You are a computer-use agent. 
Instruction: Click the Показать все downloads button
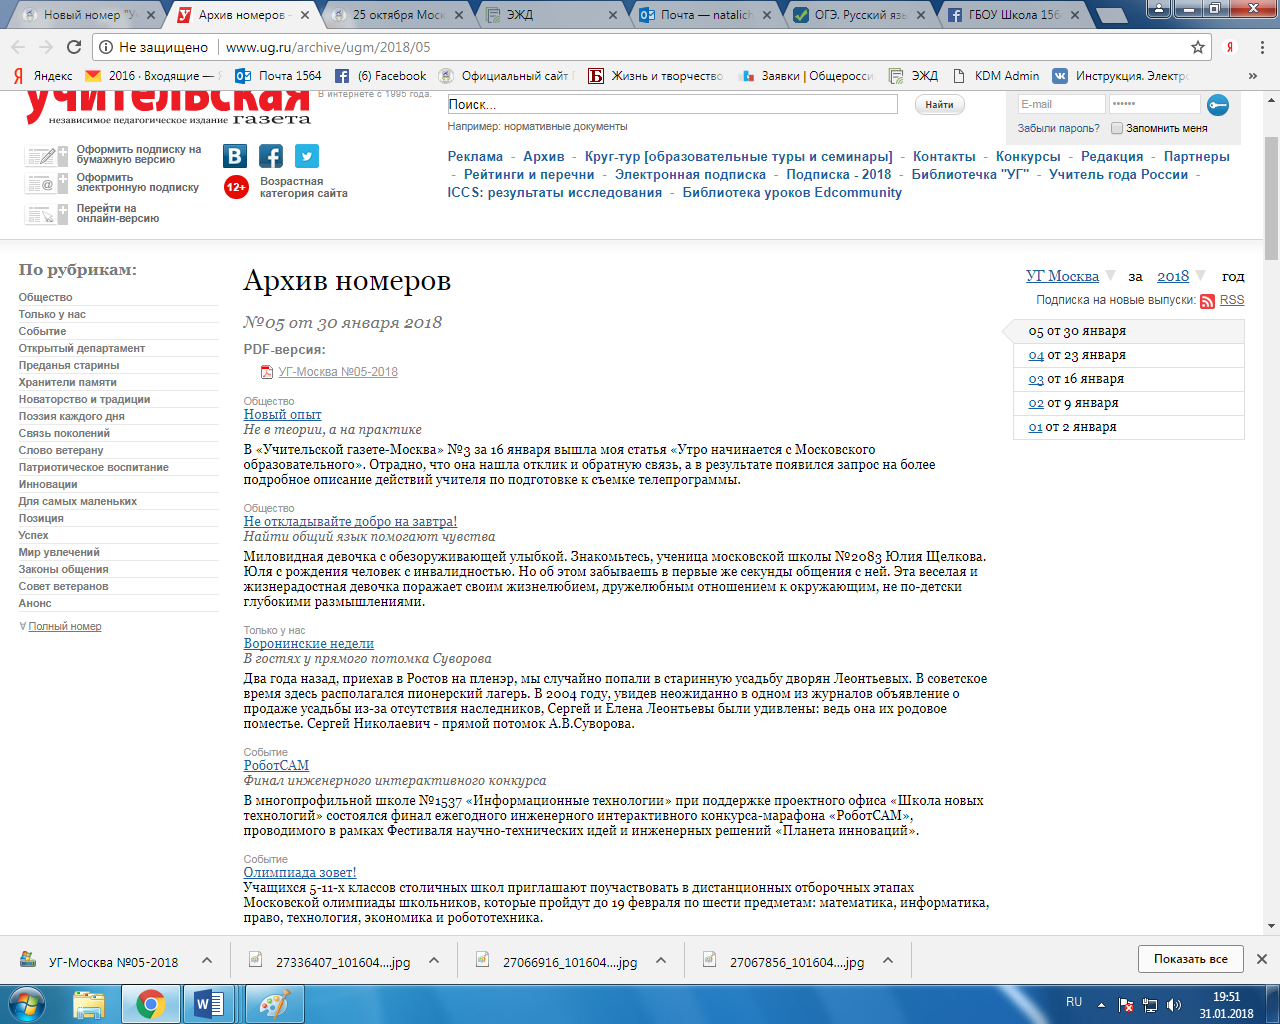pyautogui.click(x=1191, y=959)
